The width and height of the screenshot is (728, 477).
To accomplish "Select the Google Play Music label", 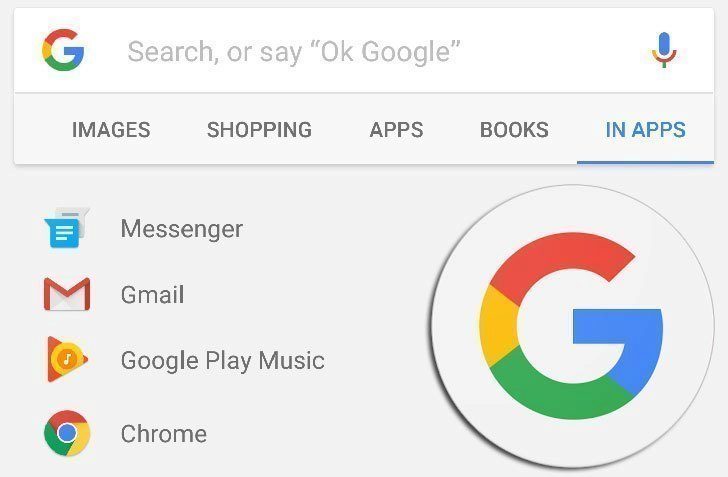I will coord(222,360).
